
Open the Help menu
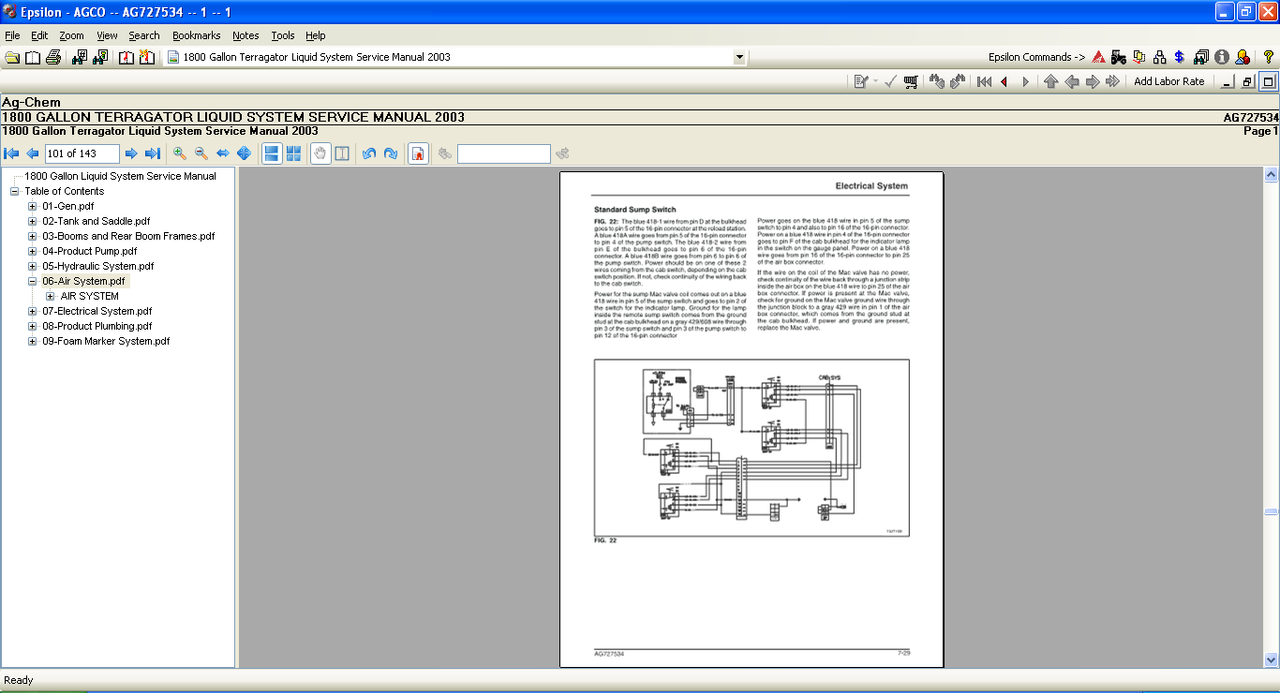(315, 35)
